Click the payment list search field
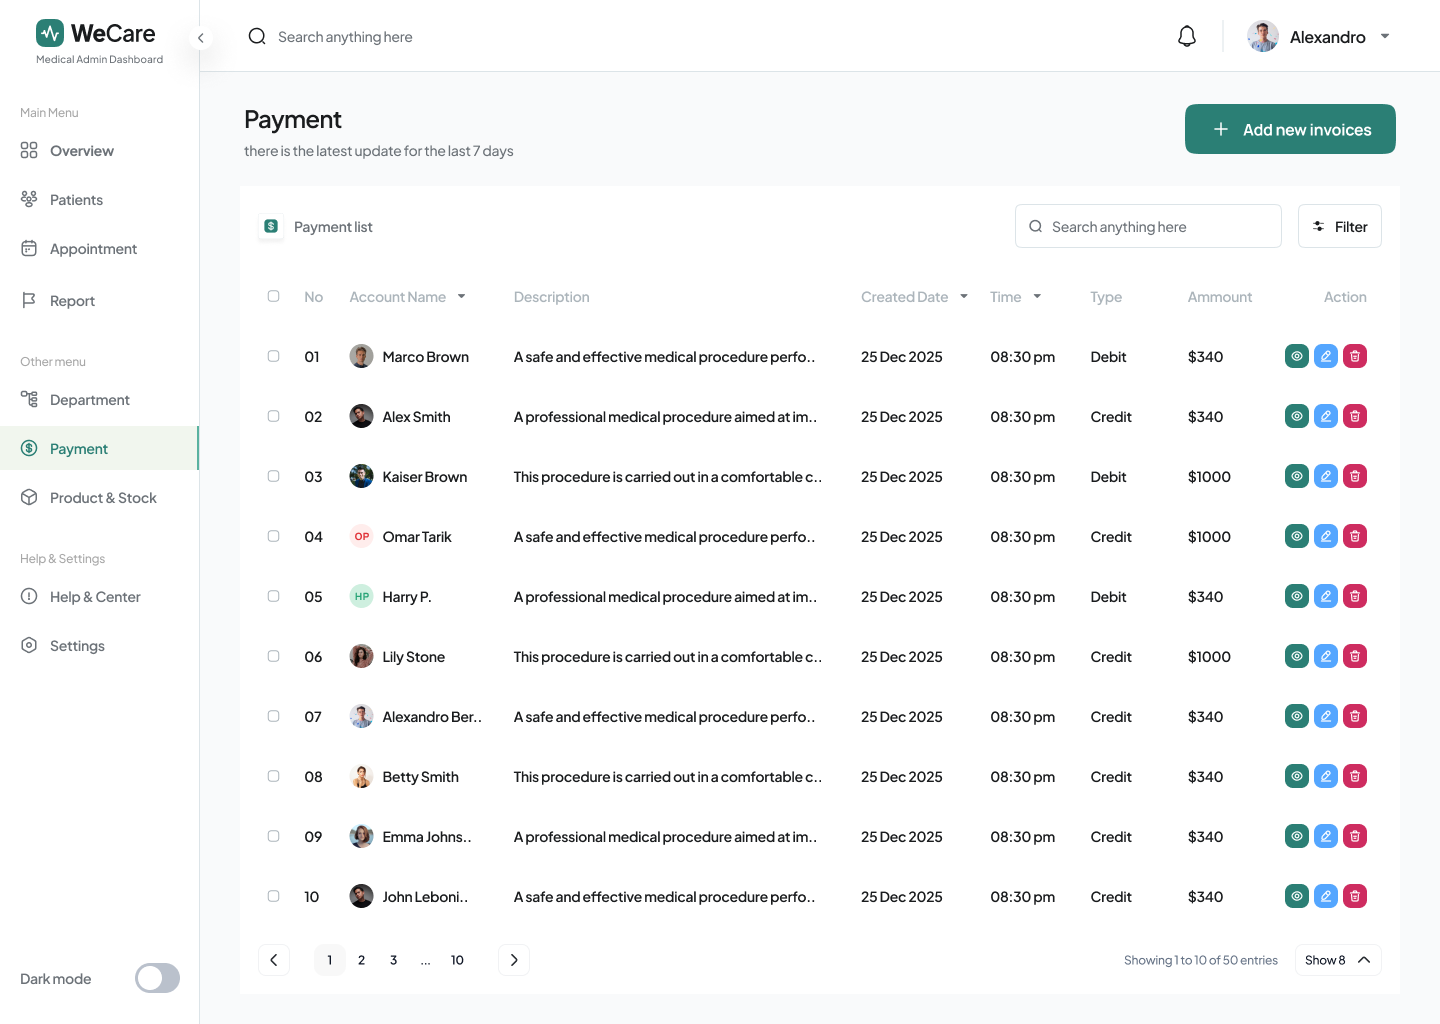This screenshot has height=1024, width=1440. (x=1148, y=226)
